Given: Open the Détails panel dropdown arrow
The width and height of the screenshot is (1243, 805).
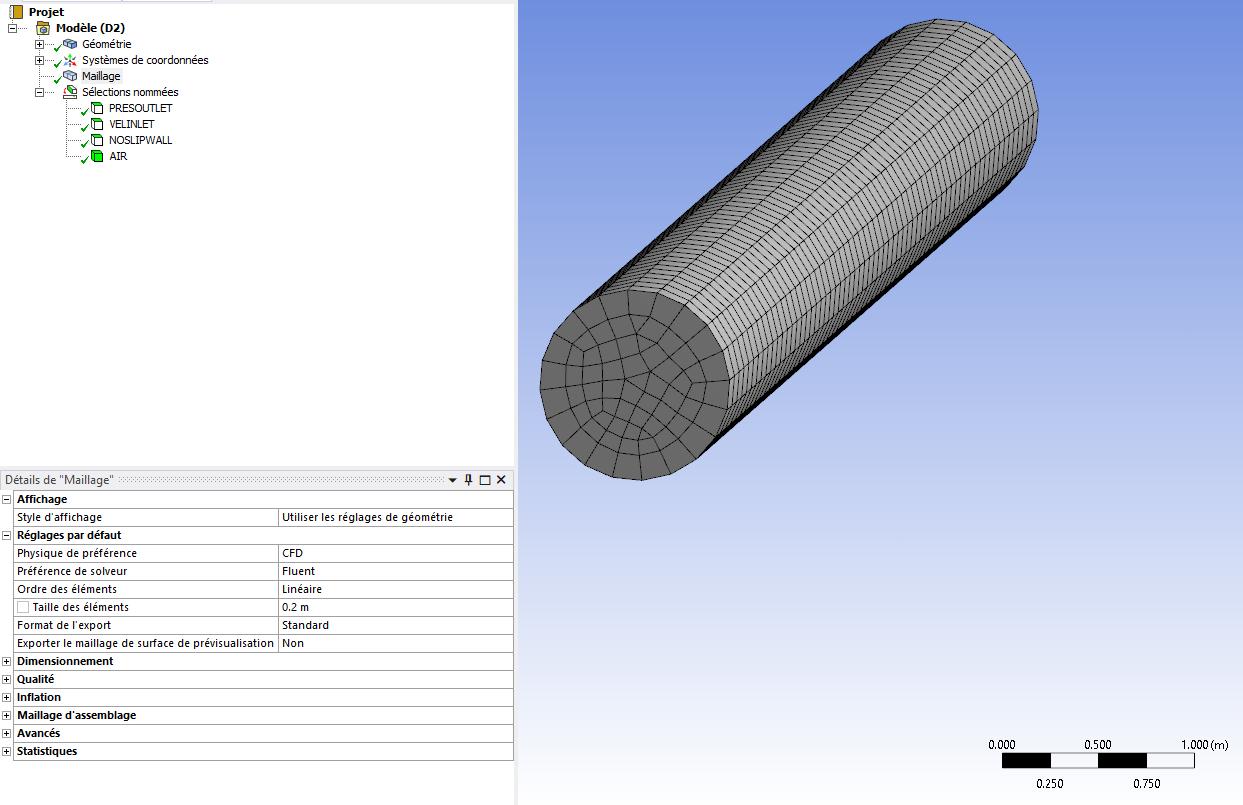Looking at the screenshot, I should point(453,480).
